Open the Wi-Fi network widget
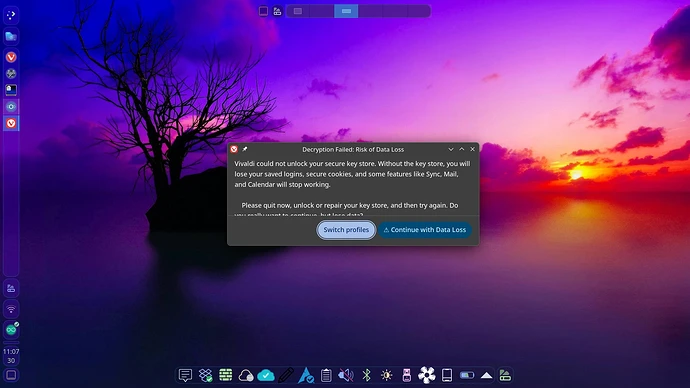The width and height of the screenshot is (690, 388). (x=11, y=309)
